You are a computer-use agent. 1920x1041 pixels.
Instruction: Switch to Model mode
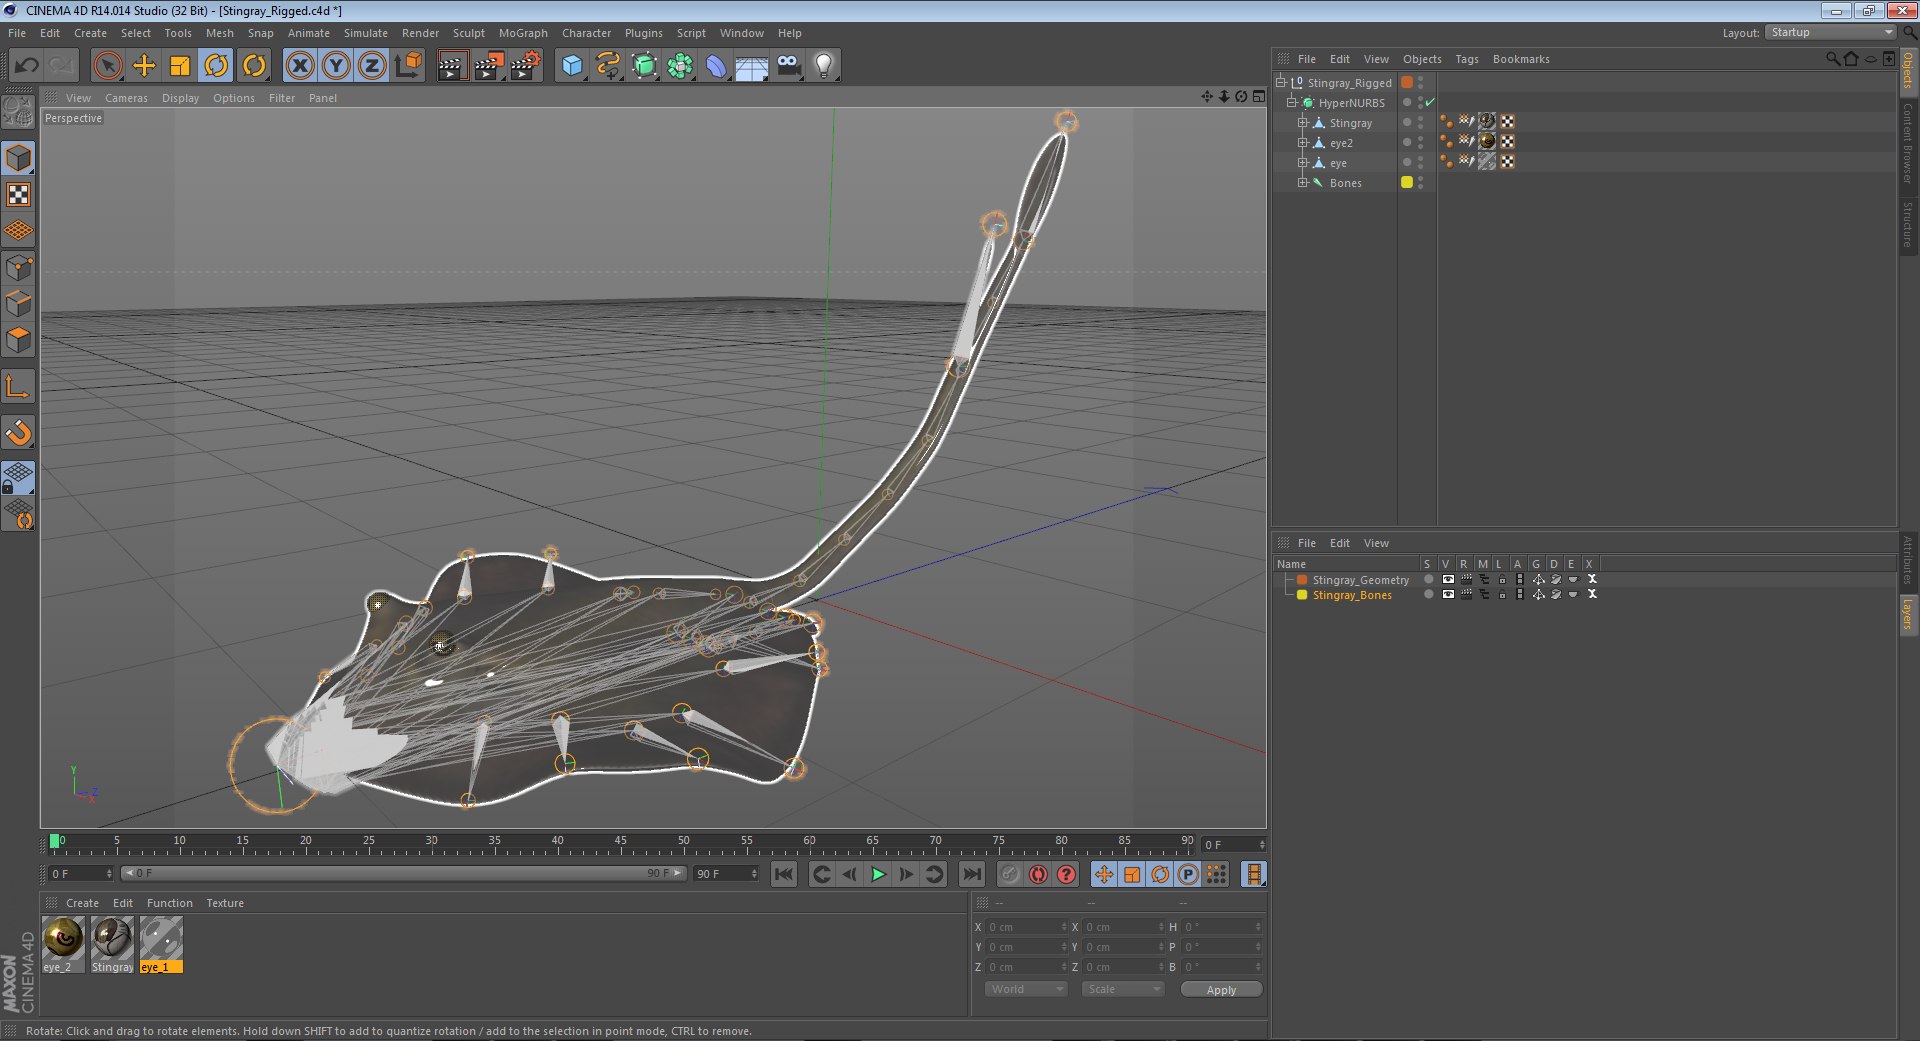(x=18, y=158)
